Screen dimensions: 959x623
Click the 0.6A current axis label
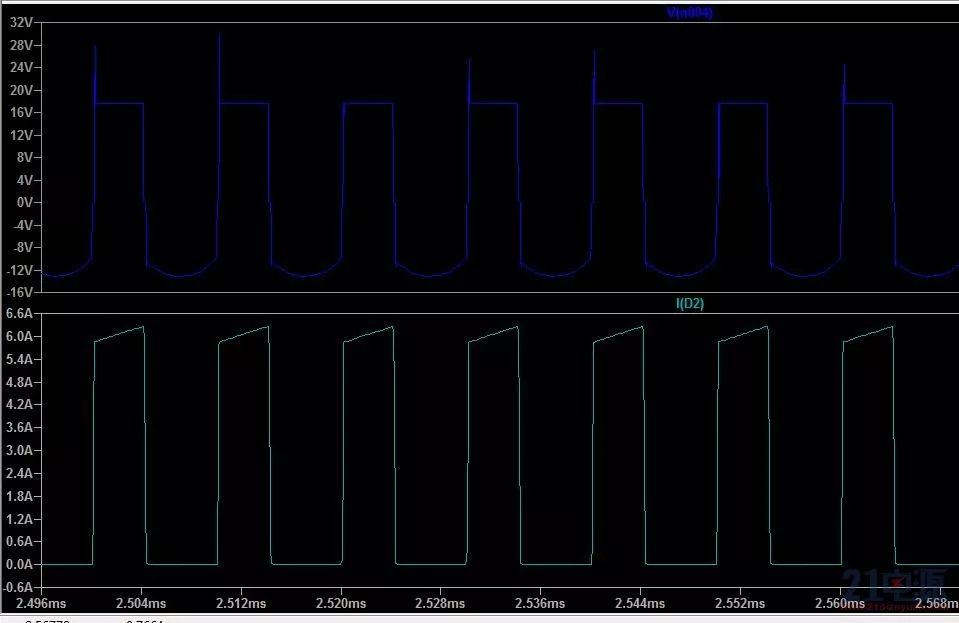(x=19, y=542)
